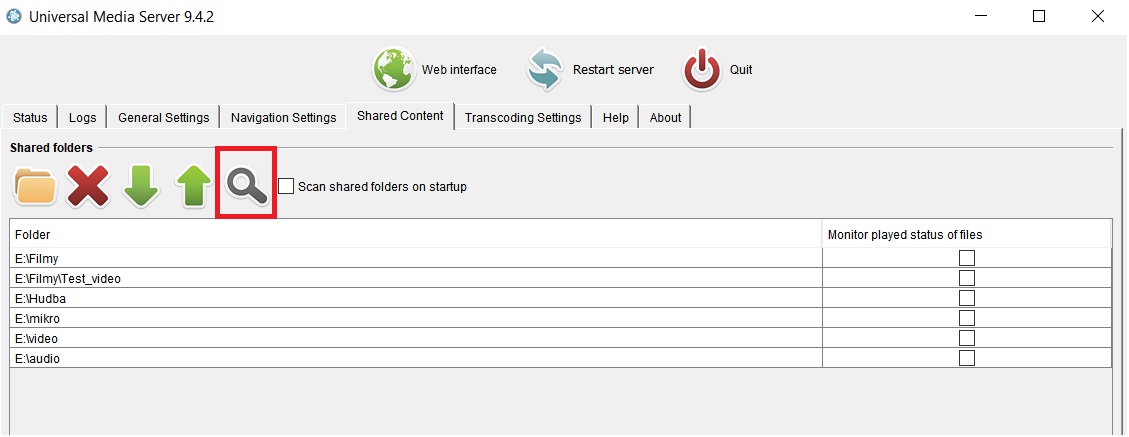
Task: Click the Restart server label
Action: [x=613, y=70]
